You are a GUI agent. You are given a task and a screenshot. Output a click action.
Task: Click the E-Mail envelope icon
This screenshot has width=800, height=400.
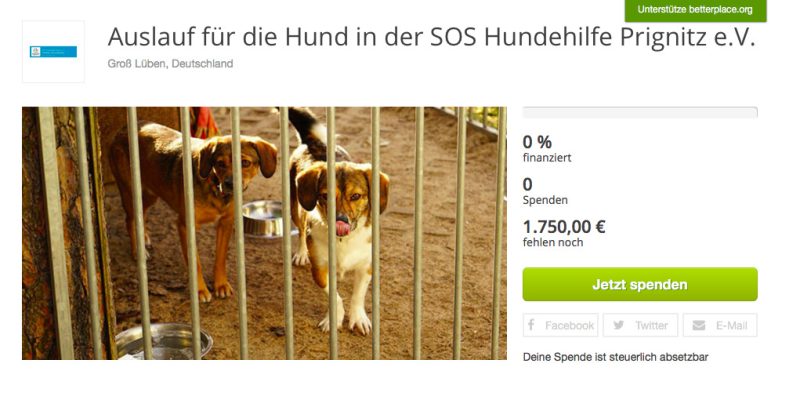699,325
